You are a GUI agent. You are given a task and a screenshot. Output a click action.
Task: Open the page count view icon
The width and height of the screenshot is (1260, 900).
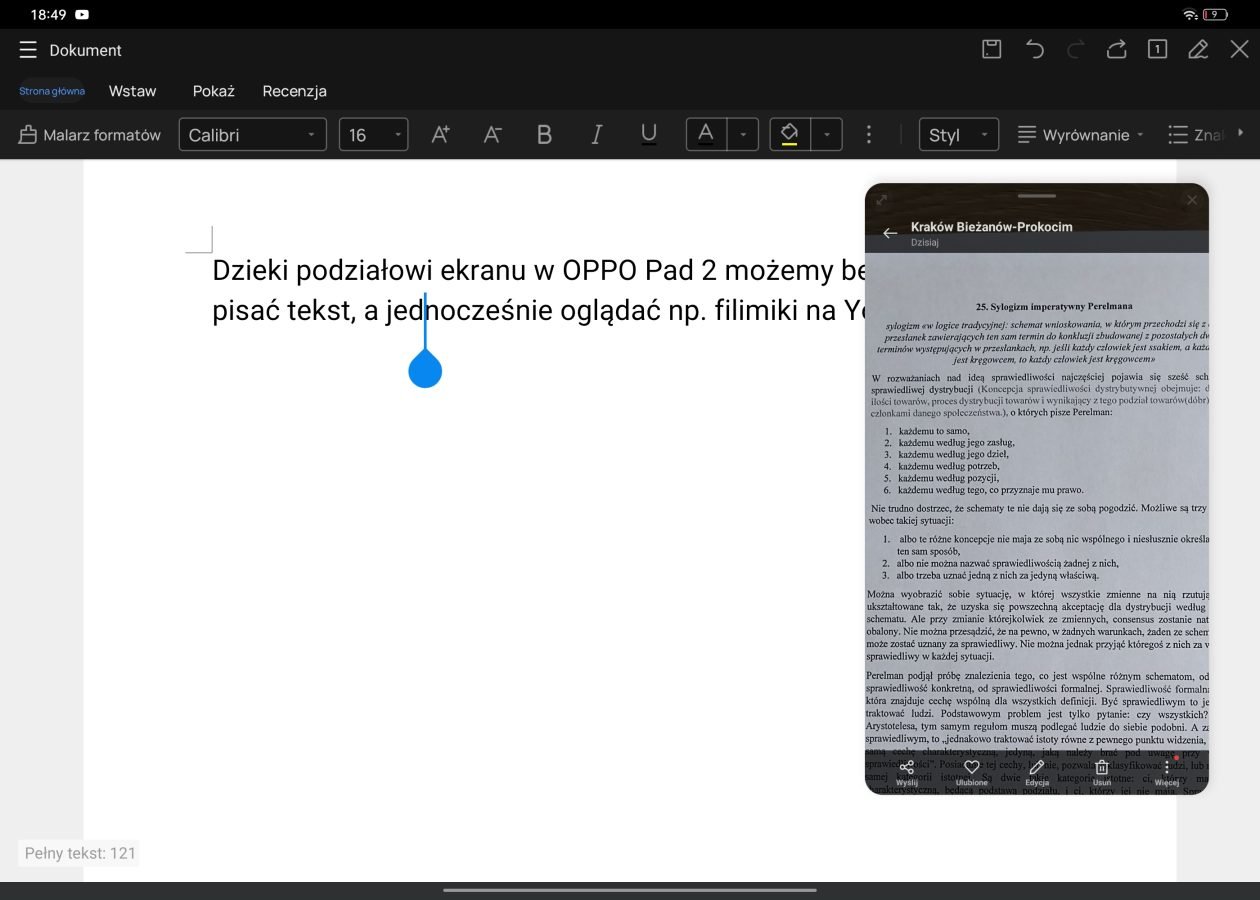(1157, 49)
